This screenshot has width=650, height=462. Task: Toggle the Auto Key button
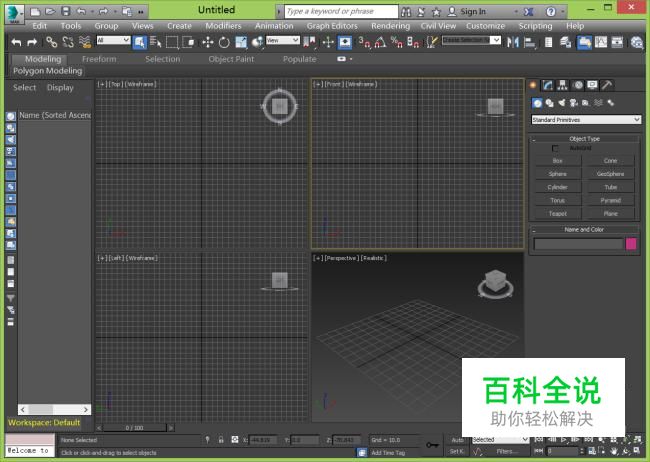(x=456, y=440)
